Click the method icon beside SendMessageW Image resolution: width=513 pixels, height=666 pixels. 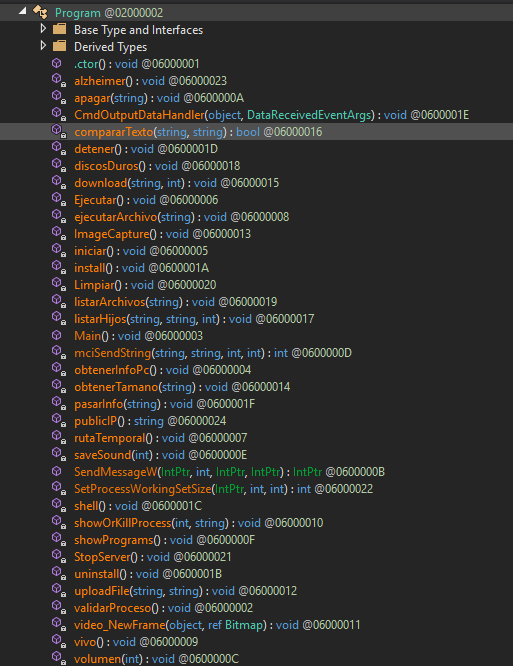tap(57, 471)
